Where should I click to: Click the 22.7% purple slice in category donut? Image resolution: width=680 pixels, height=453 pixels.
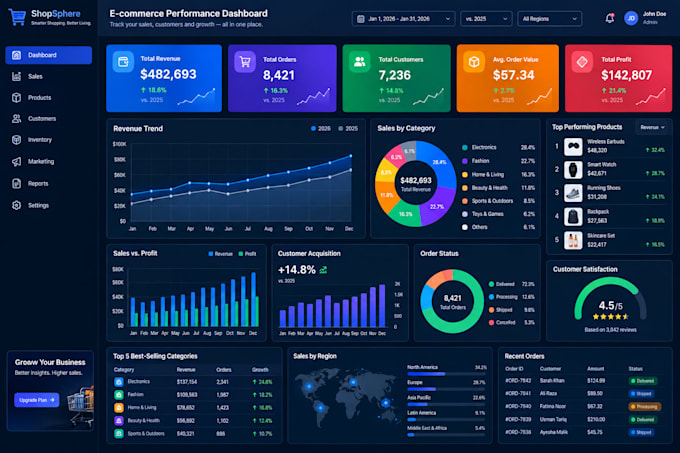click(x=436, y=206)
